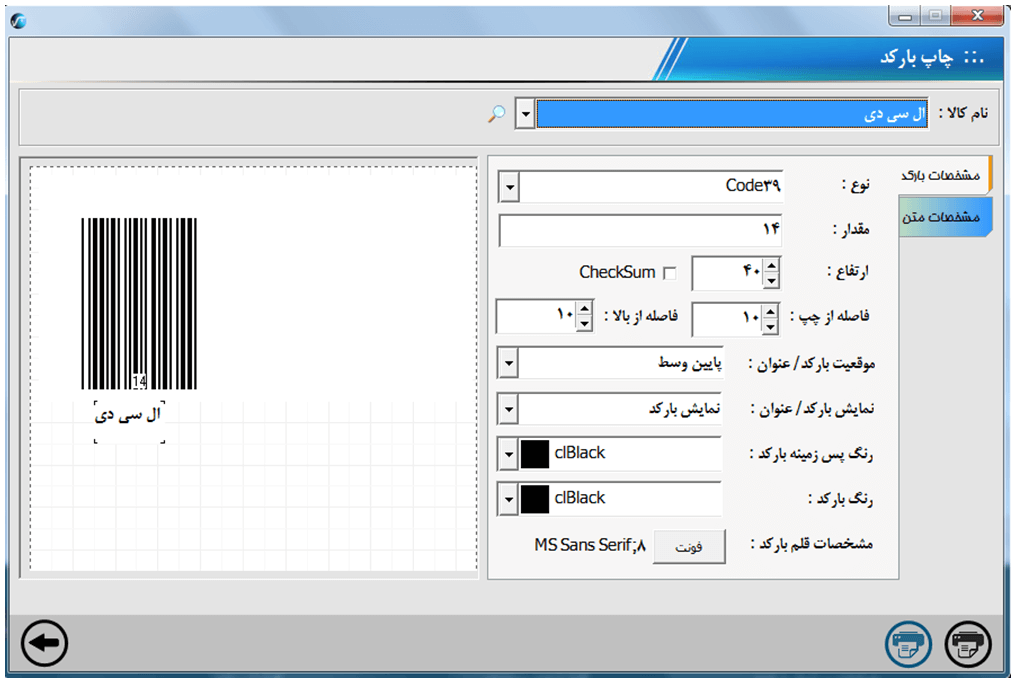Click the چاپ بارکد header title
This screenshot has height=688, width=1017.
[916, 57]
